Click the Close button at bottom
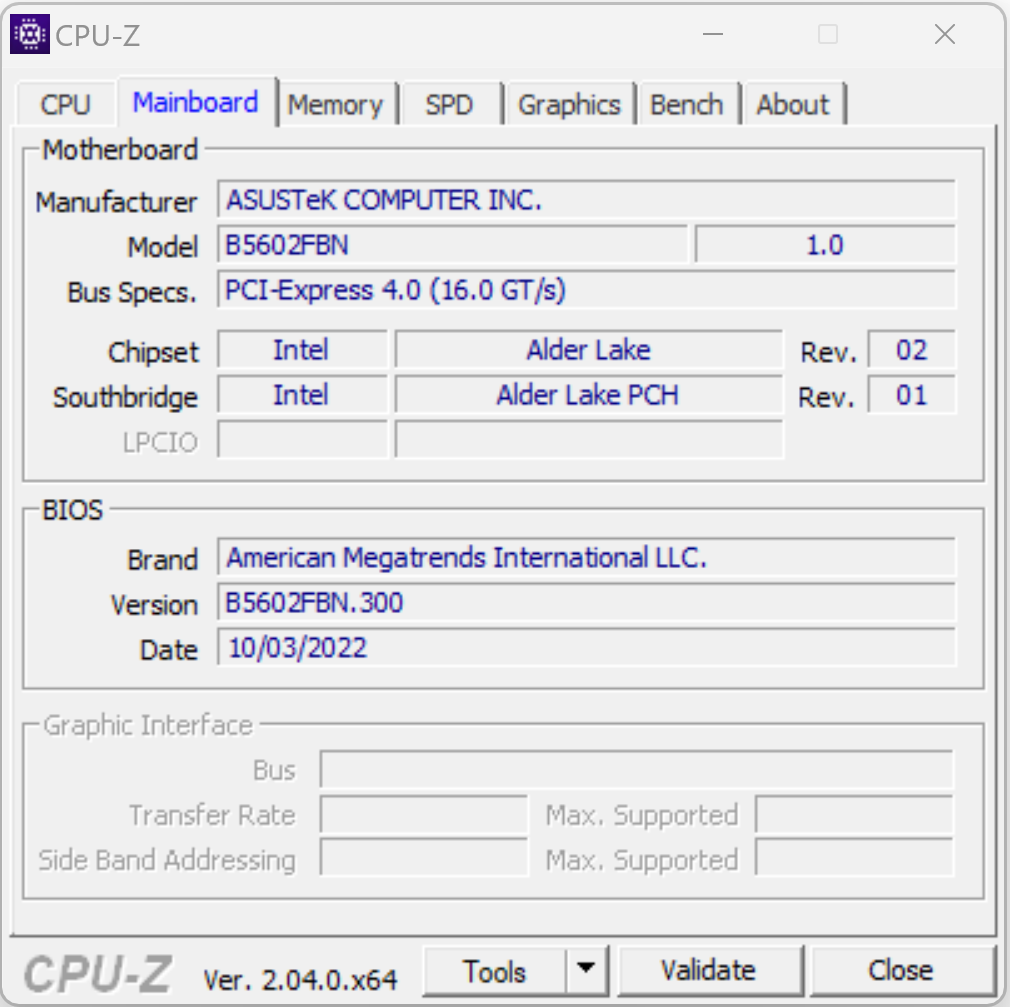The height and width of the screenshot is (1007, 1010). 902,970
